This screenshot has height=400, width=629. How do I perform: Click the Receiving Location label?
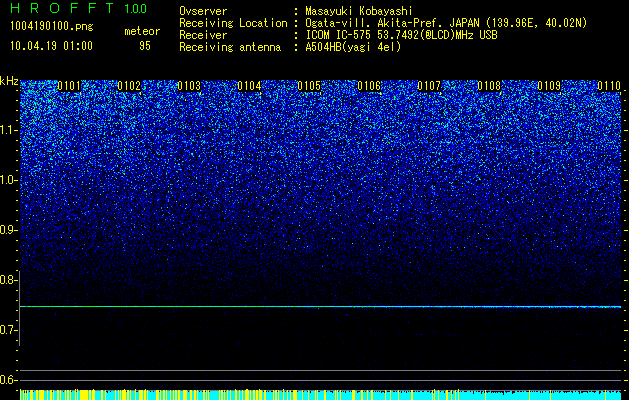(x=233, y=23)
